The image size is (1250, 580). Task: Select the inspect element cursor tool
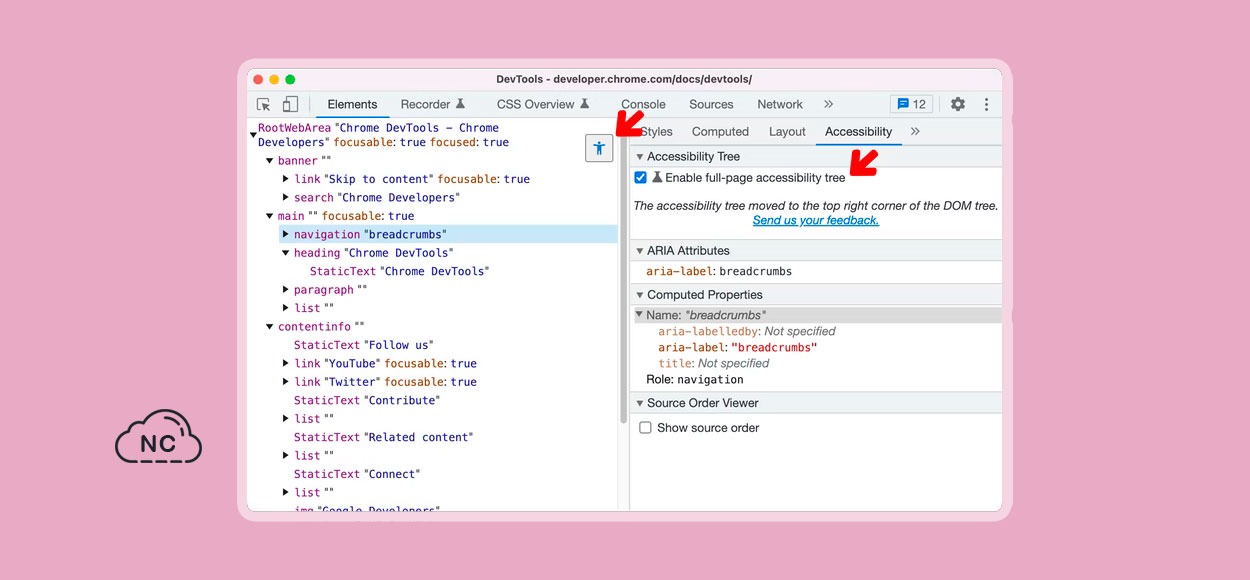click(264, 104)
